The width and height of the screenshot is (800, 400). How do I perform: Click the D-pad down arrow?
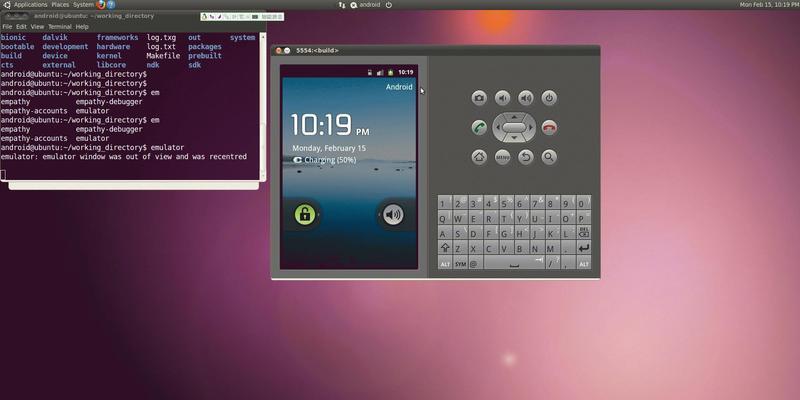click(x=514, y=138)
